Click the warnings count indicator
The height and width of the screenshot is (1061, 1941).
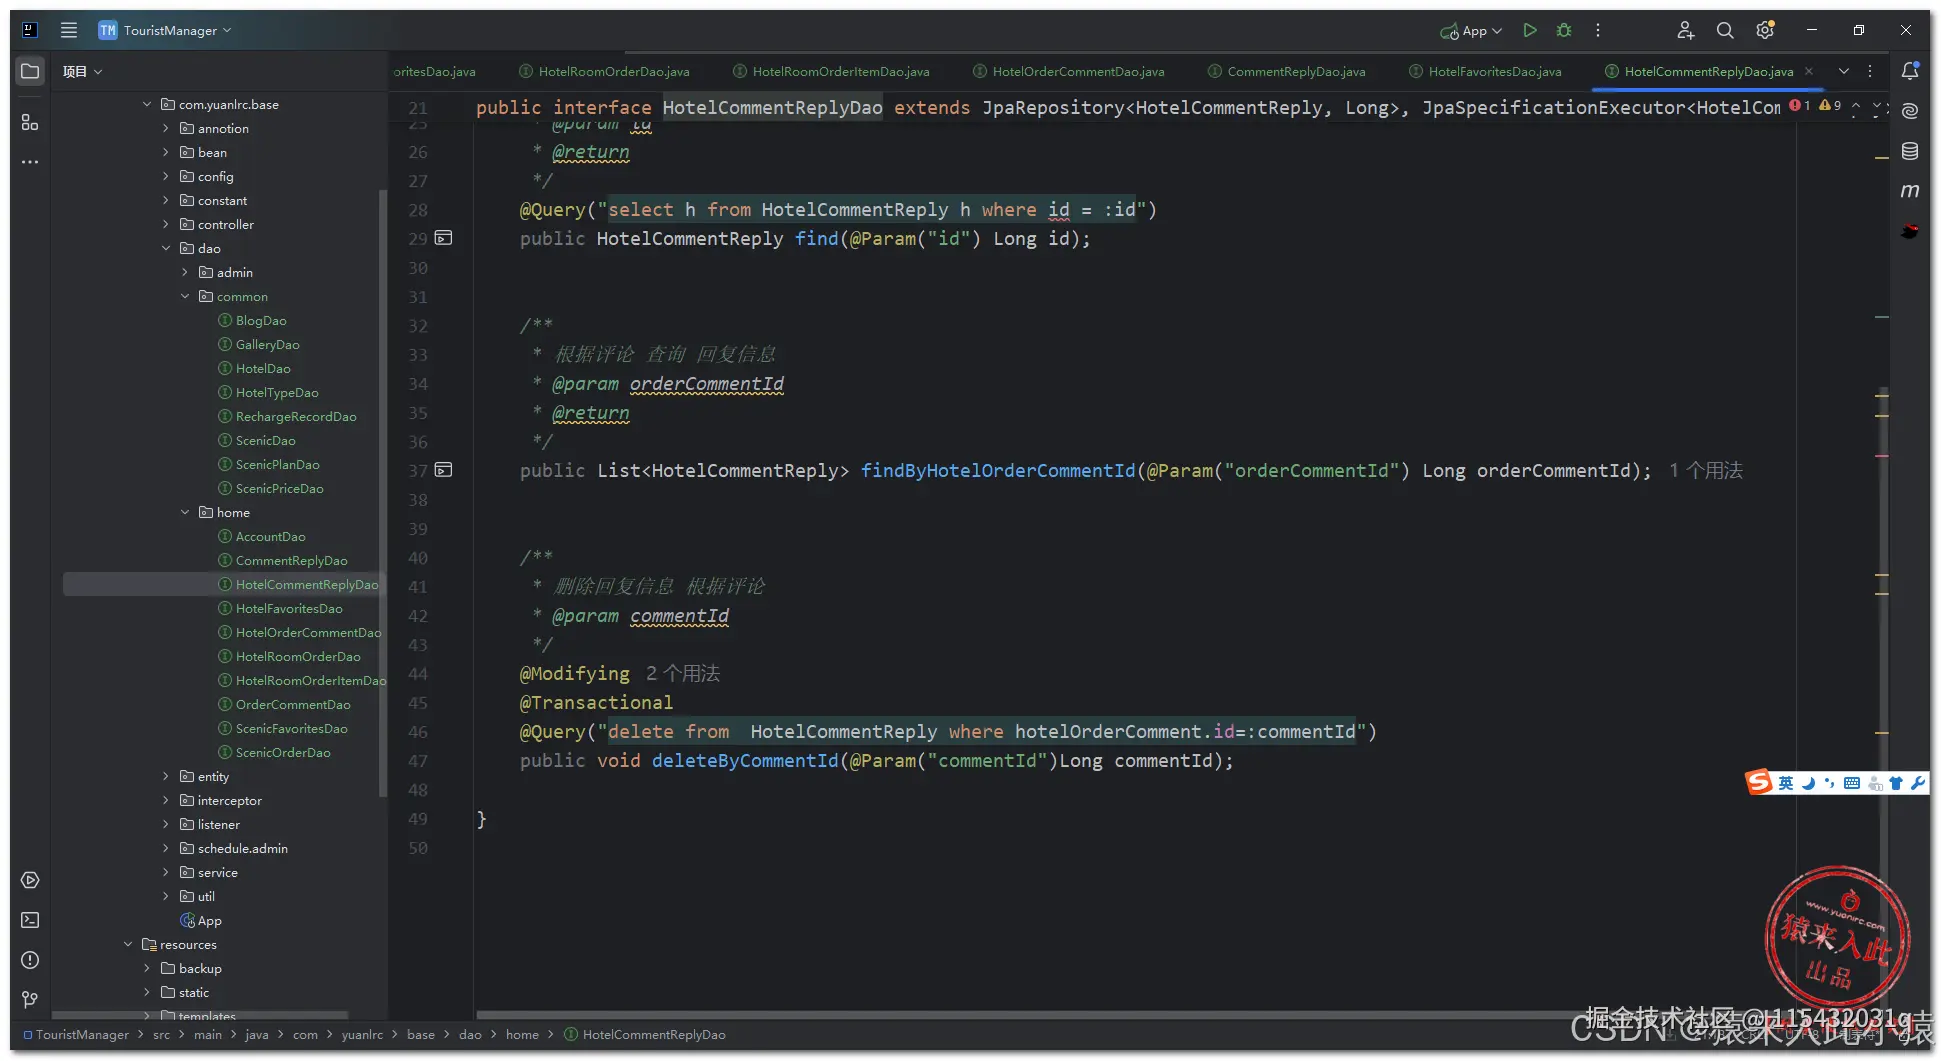pos(1830,105)
